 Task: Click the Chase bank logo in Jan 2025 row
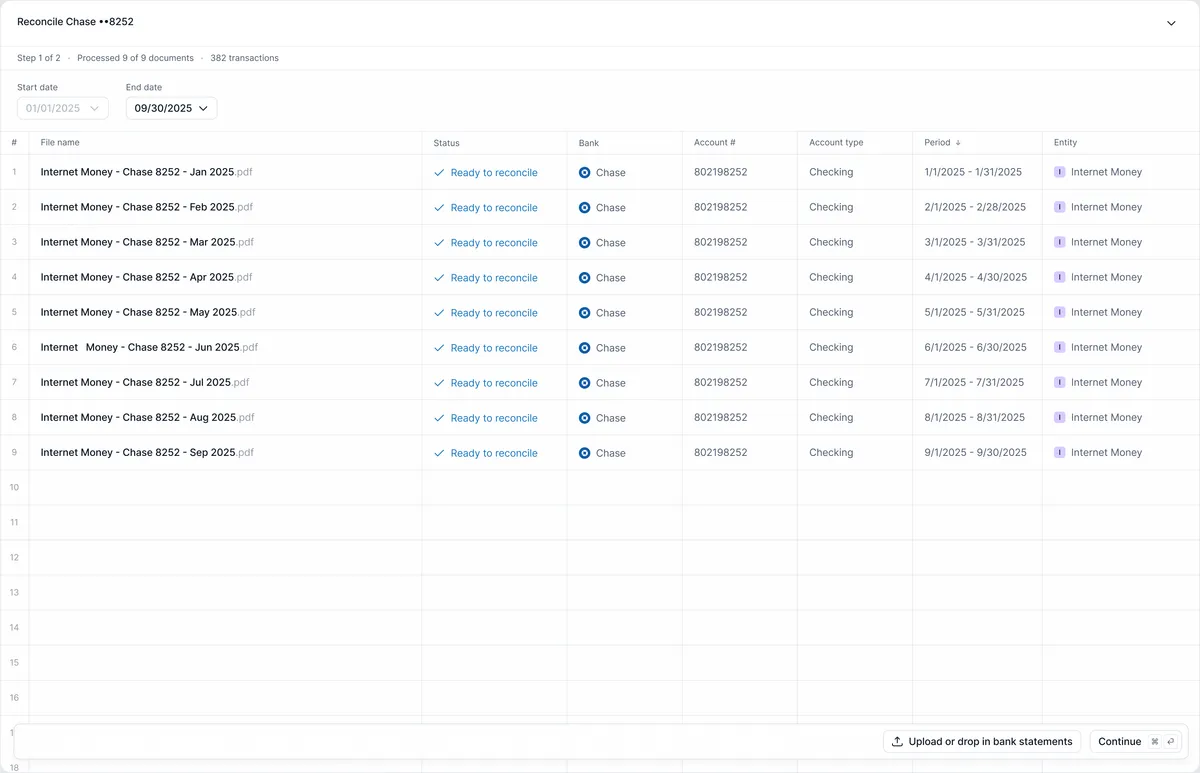pyautogui.click(x=585, y=172)
